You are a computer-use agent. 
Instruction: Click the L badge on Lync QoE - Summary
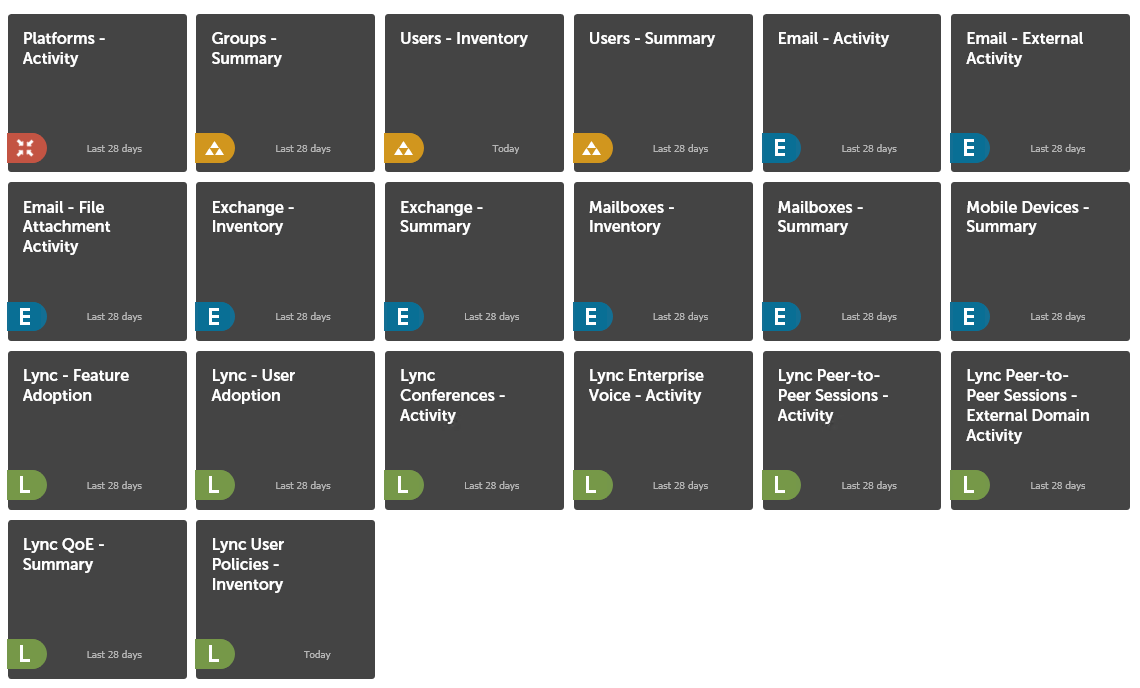click(27, 654)
